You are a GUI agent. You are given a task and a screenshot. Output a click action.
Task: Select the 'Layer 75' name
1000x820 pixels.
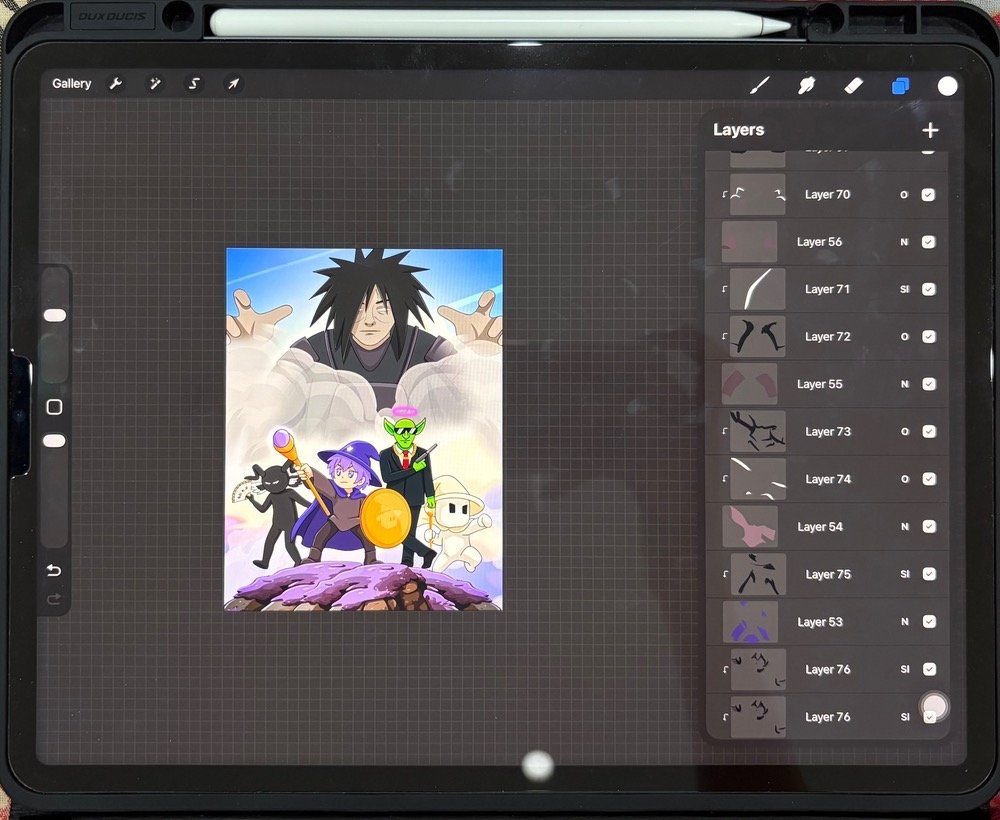828,574
